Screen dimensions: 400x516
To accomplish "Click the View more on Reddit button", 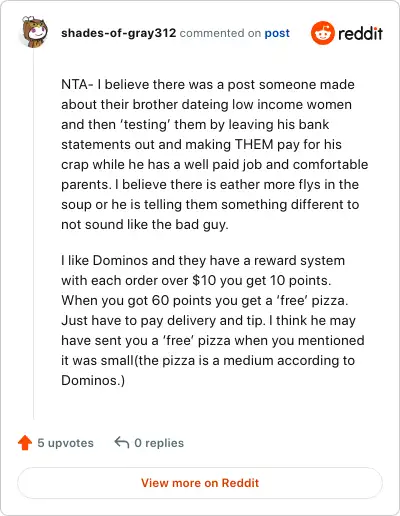I will tap(200, 483).
